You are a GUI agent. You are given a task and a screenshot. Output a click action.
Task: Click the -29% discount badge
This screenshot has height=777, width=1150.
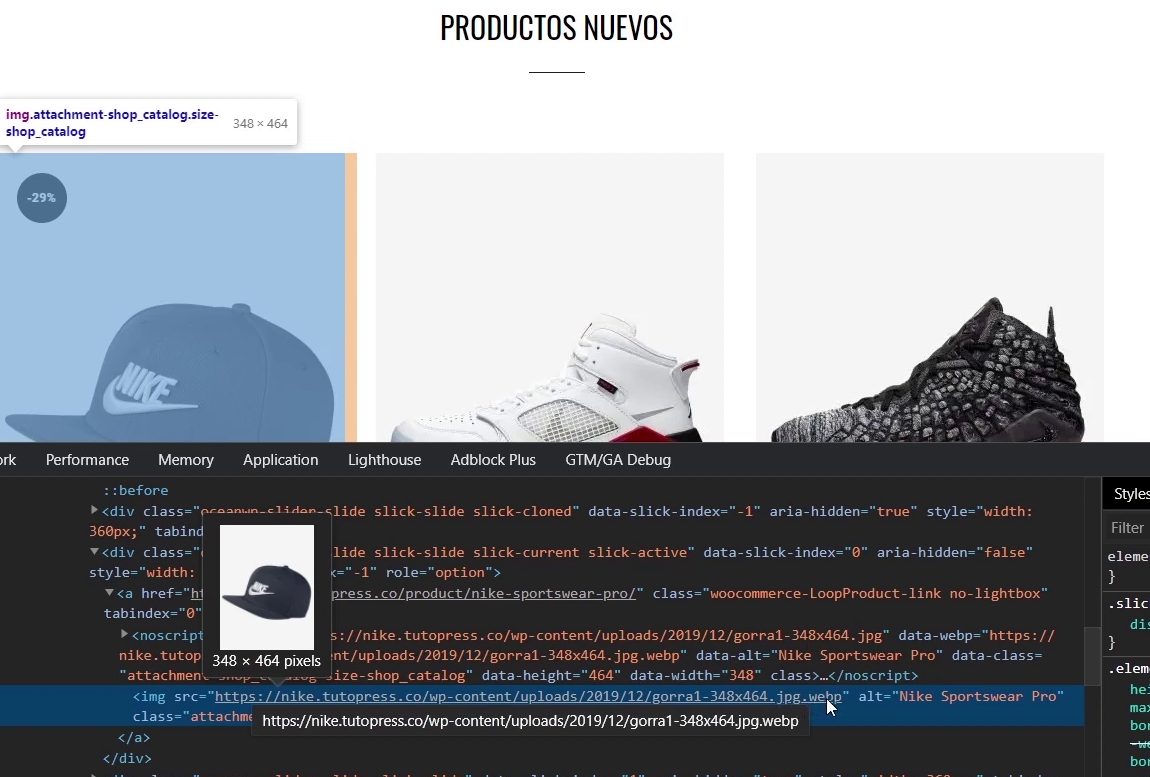click(x=42, y=197)
